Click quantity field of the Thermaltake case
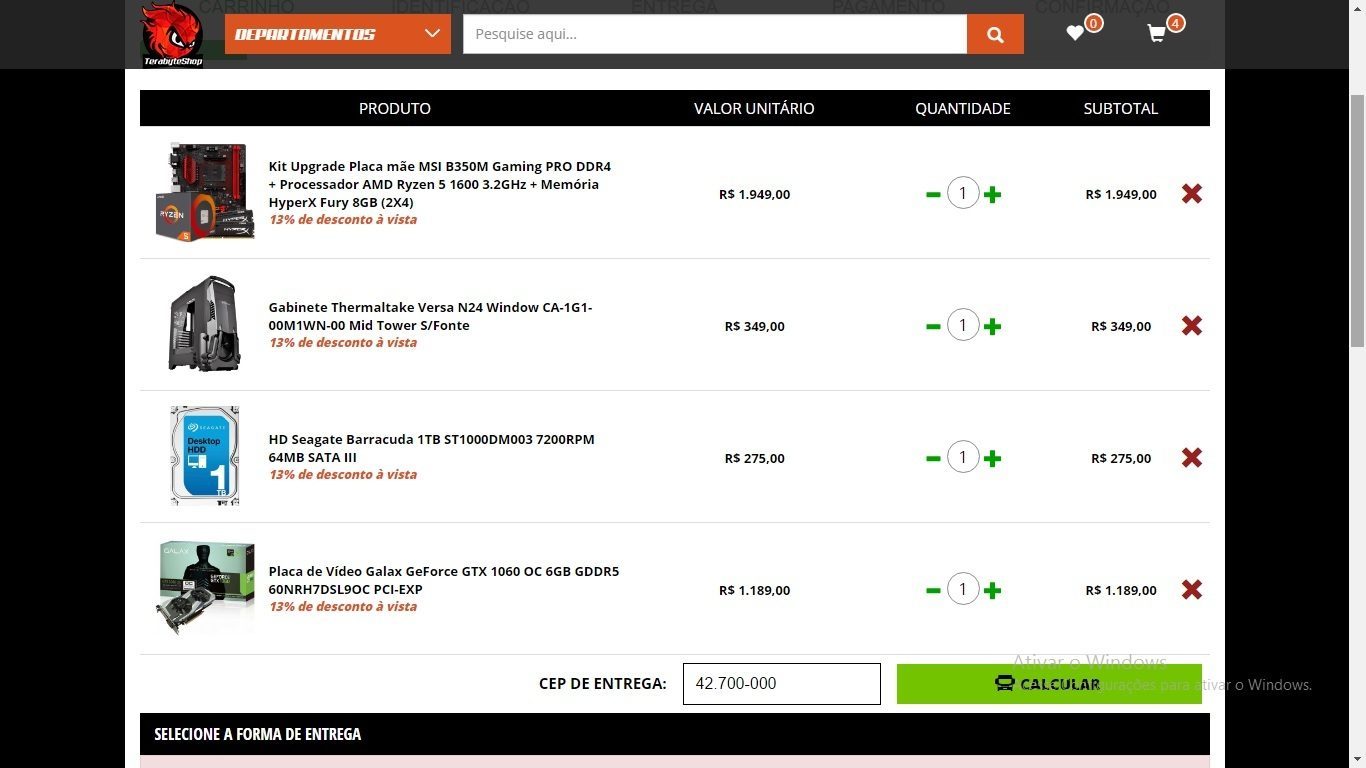The image size is (1366, 768). 963,325
